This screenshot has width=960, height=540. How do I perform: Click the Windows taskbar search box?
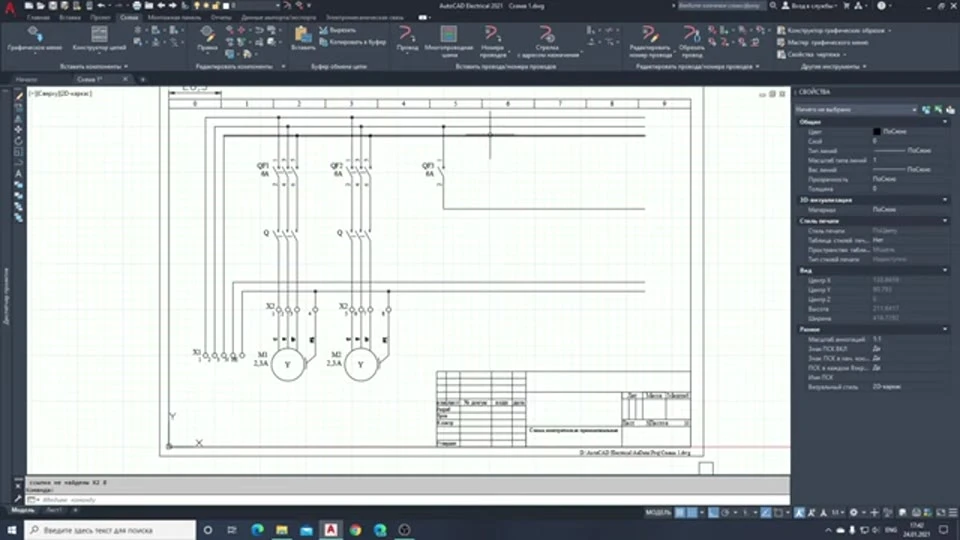click(x=110, y=530)
